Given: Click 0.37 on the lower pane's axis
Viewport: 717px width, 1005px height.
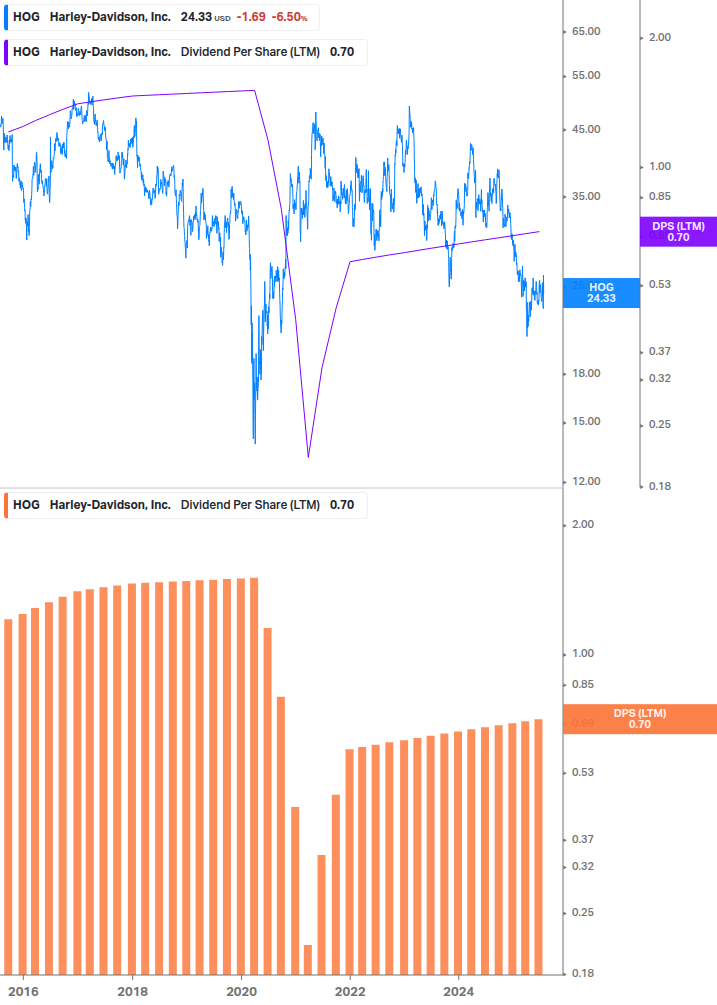Looking at the screenshot, I should click(x=583, y=840).
